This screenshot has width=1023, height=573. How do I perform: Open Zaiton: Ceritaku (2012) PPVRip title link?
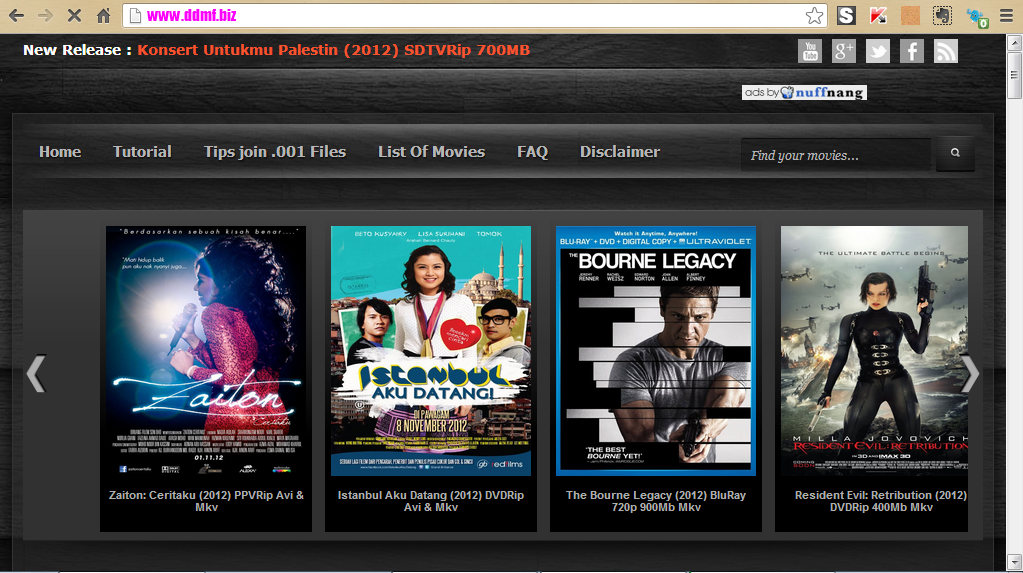tap(206, 501)
